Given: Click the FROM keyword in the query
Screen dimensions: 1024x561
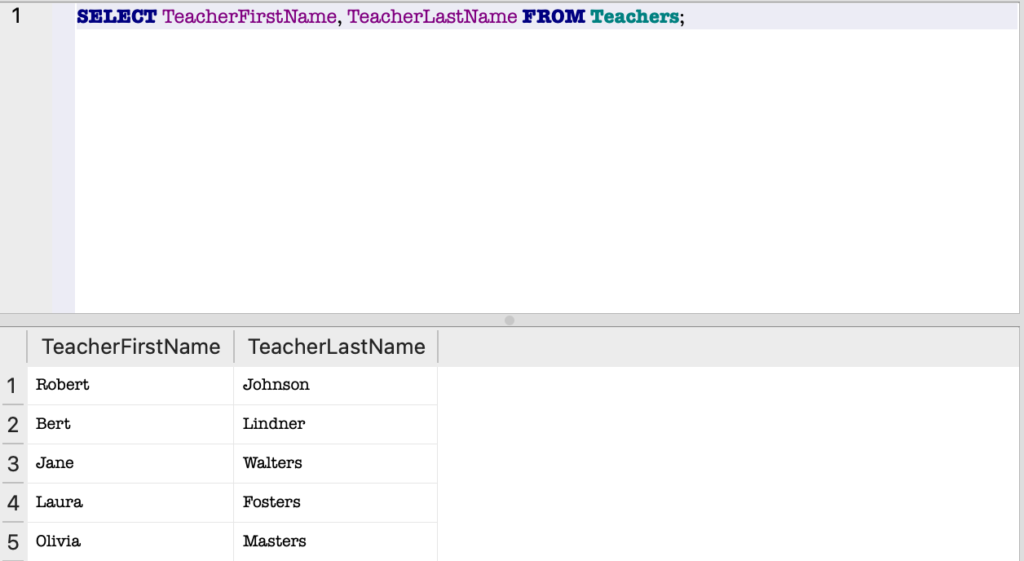Looking at the screenshot, I should coord(553,18).
